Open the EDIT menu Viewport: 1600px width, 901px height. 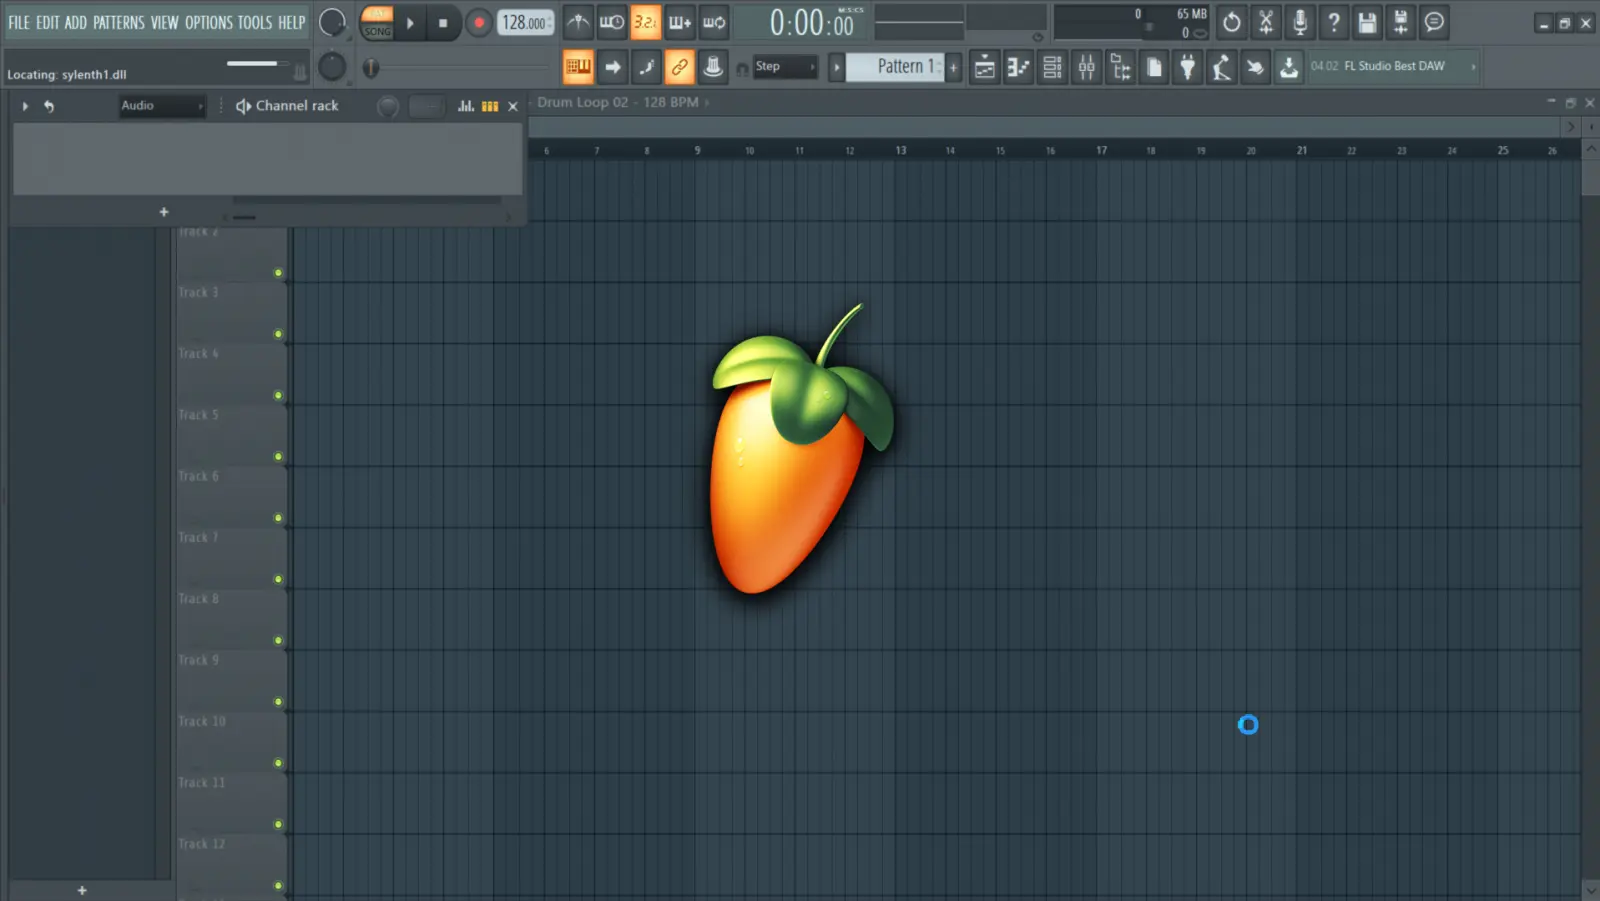tap(47, 22)
